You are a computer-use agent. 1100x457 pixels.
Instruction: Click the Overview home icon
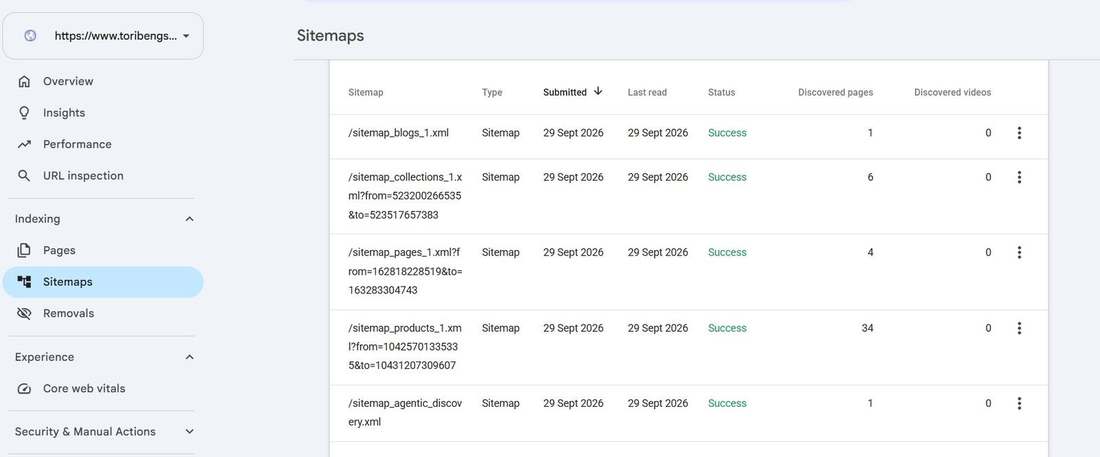coord(25,81)
